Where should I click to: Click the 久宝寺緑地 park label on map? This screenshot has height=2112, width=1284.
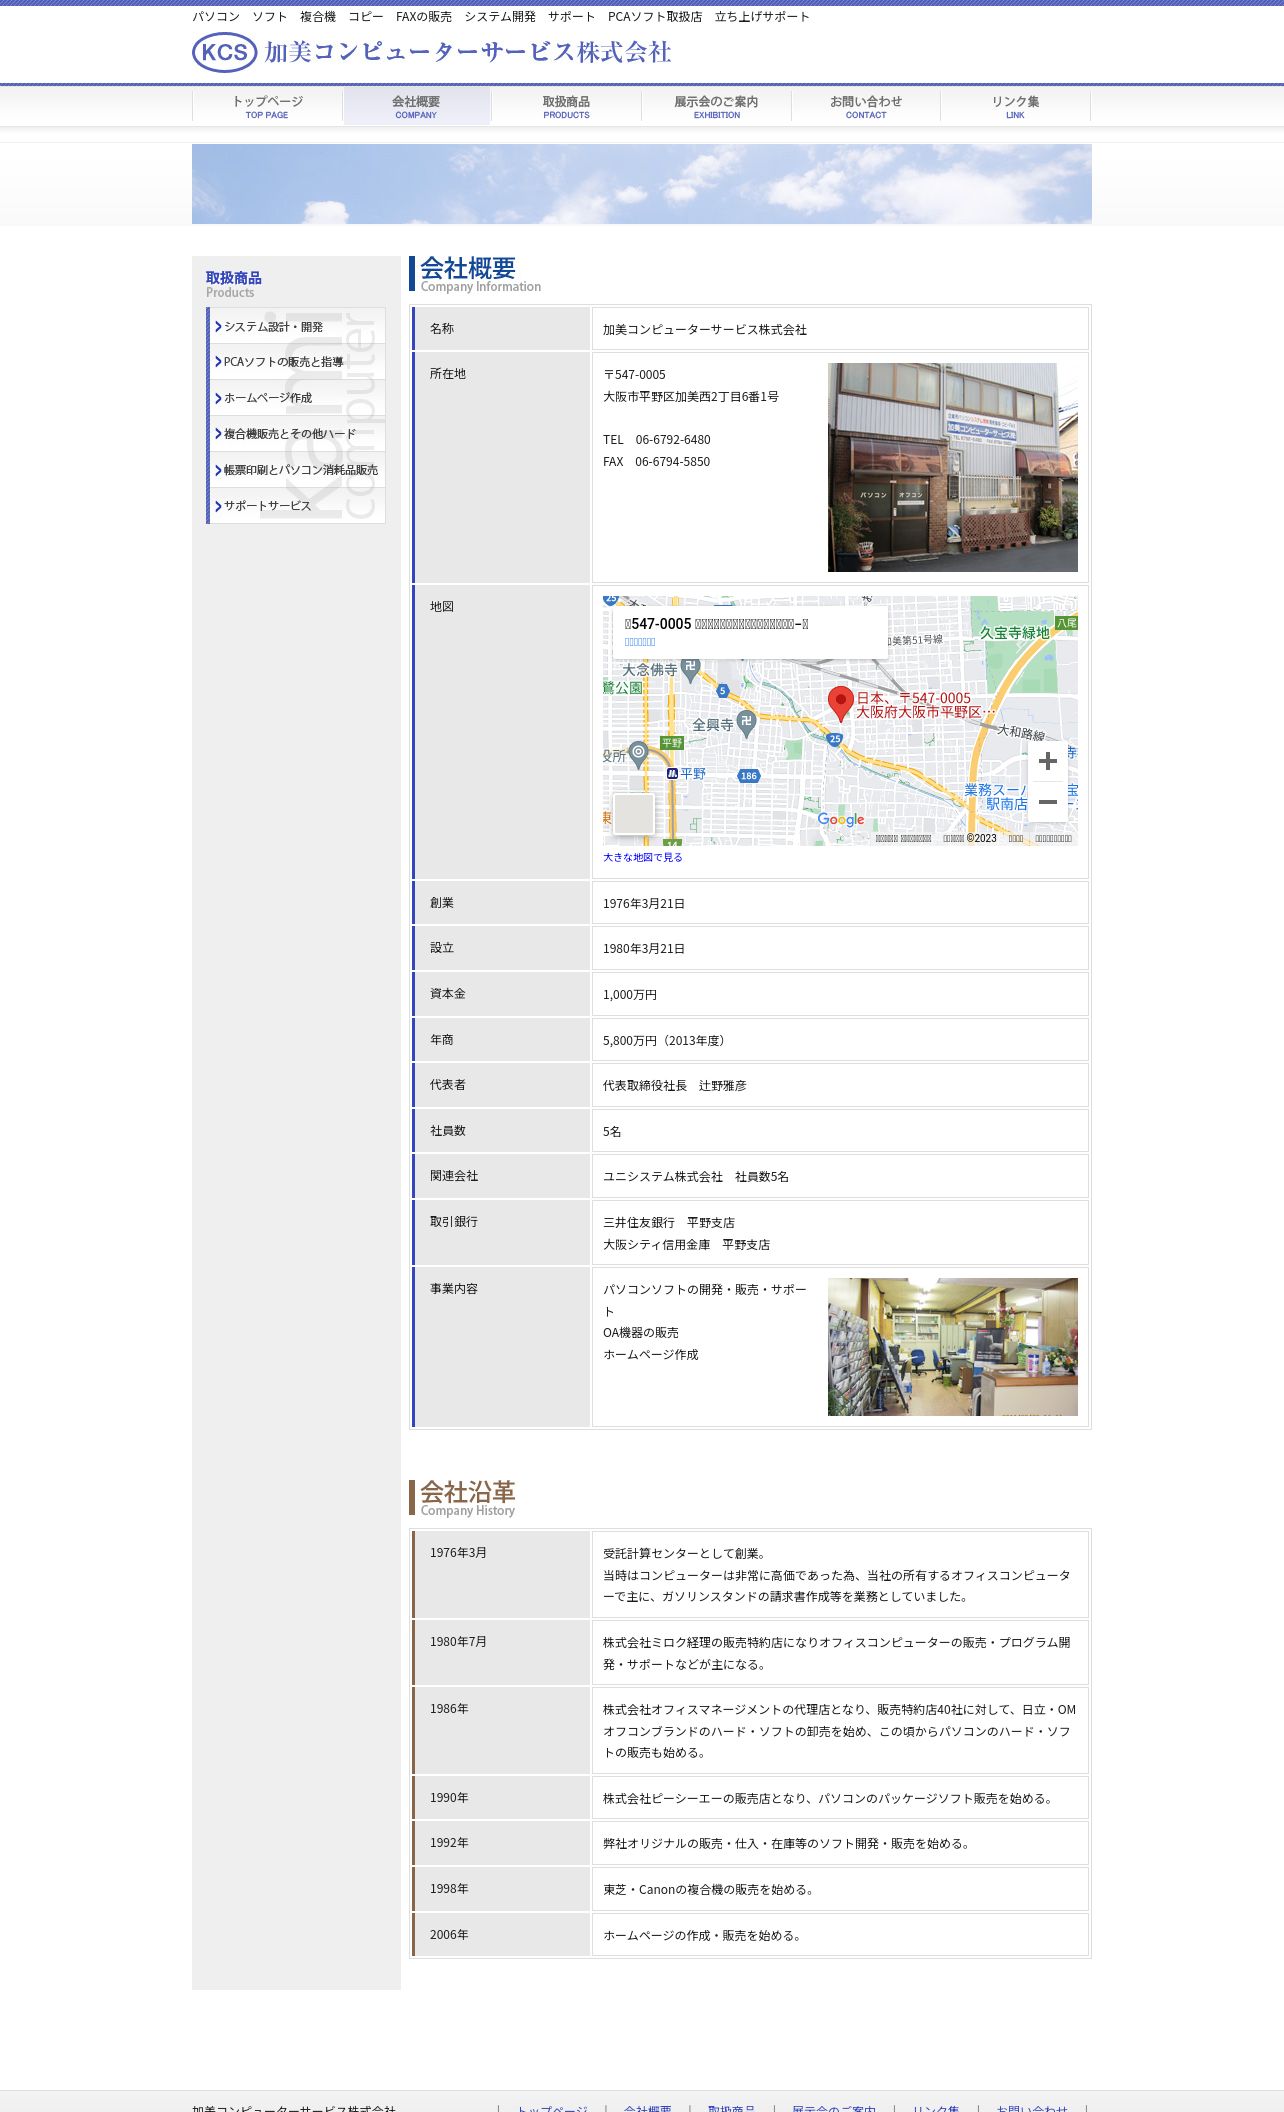[x=1015, y=633]
